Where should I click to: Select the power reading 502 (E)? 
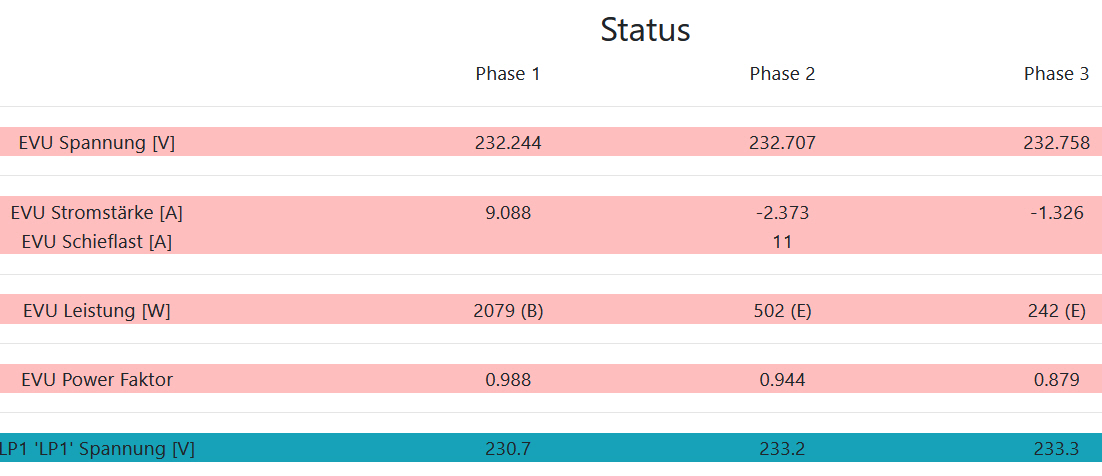click(782, 311)
